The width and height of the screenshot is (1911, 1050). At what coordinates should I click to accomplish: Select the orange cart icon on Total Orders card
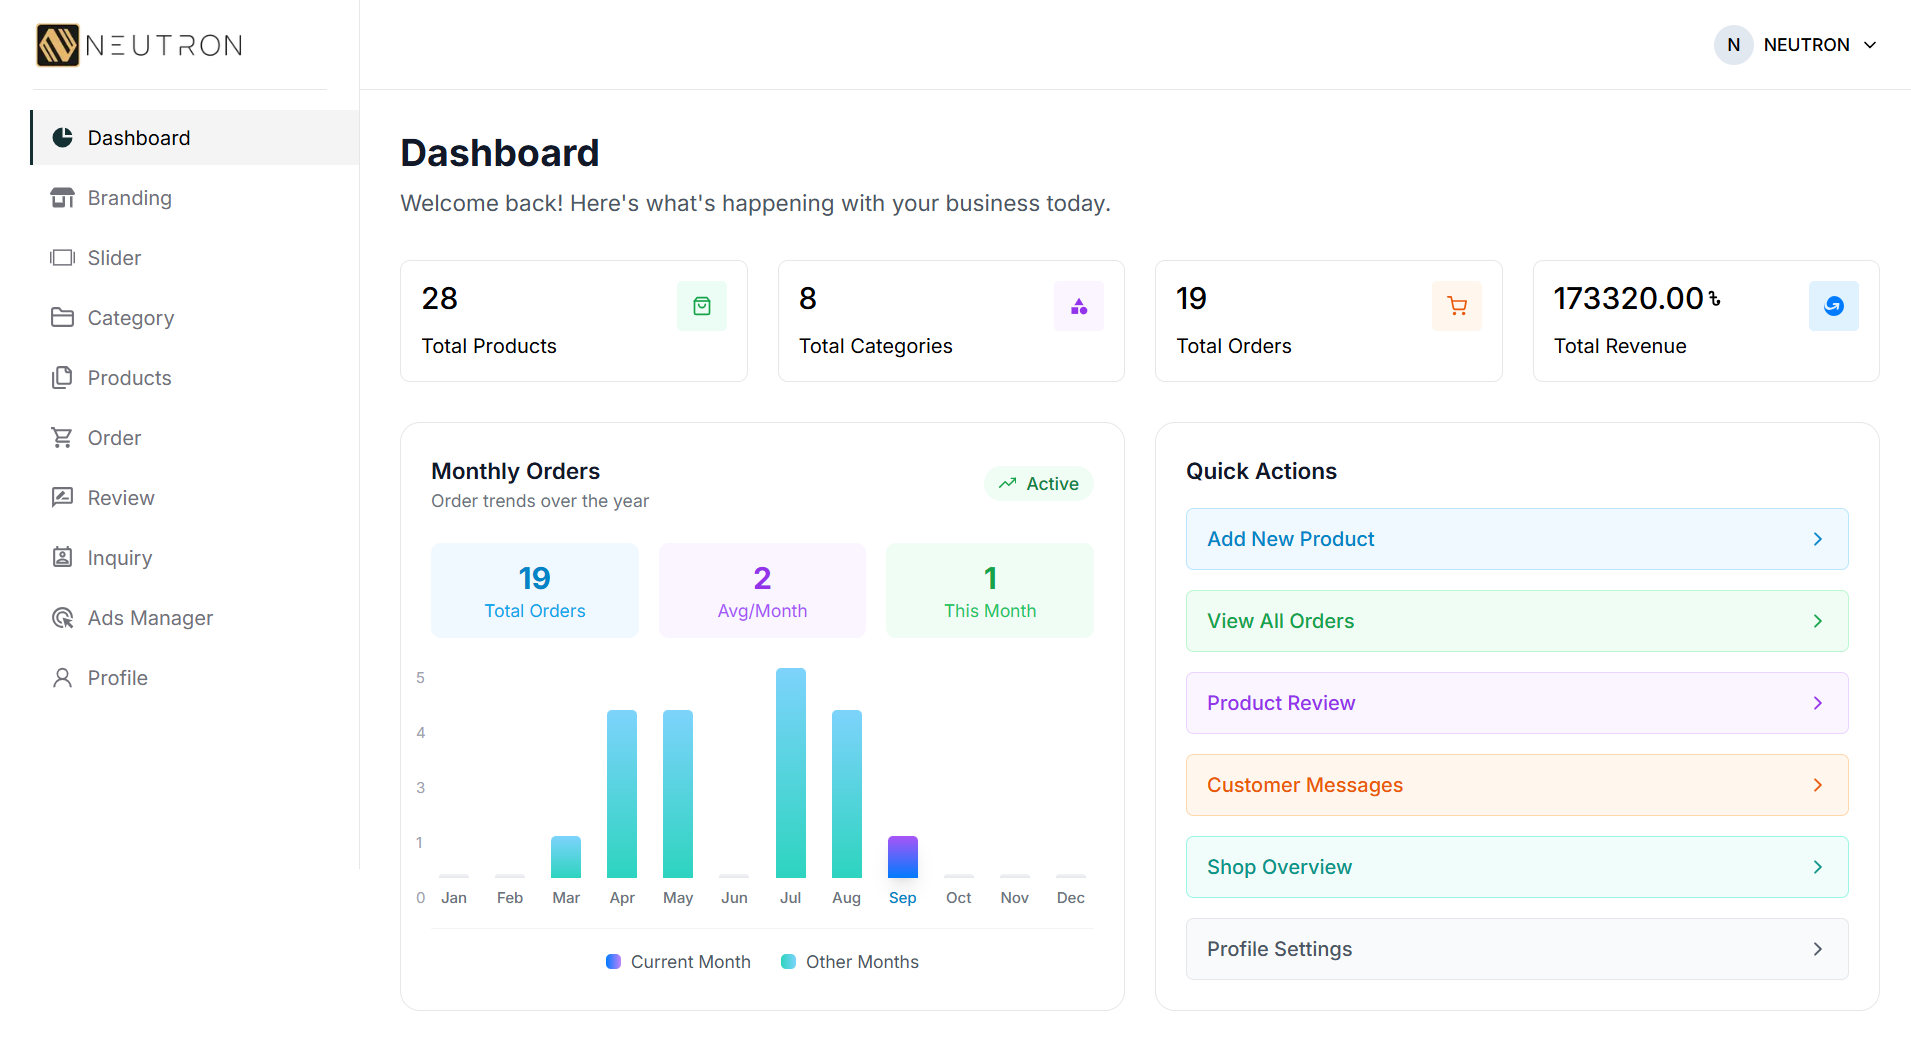point(1456,306)
